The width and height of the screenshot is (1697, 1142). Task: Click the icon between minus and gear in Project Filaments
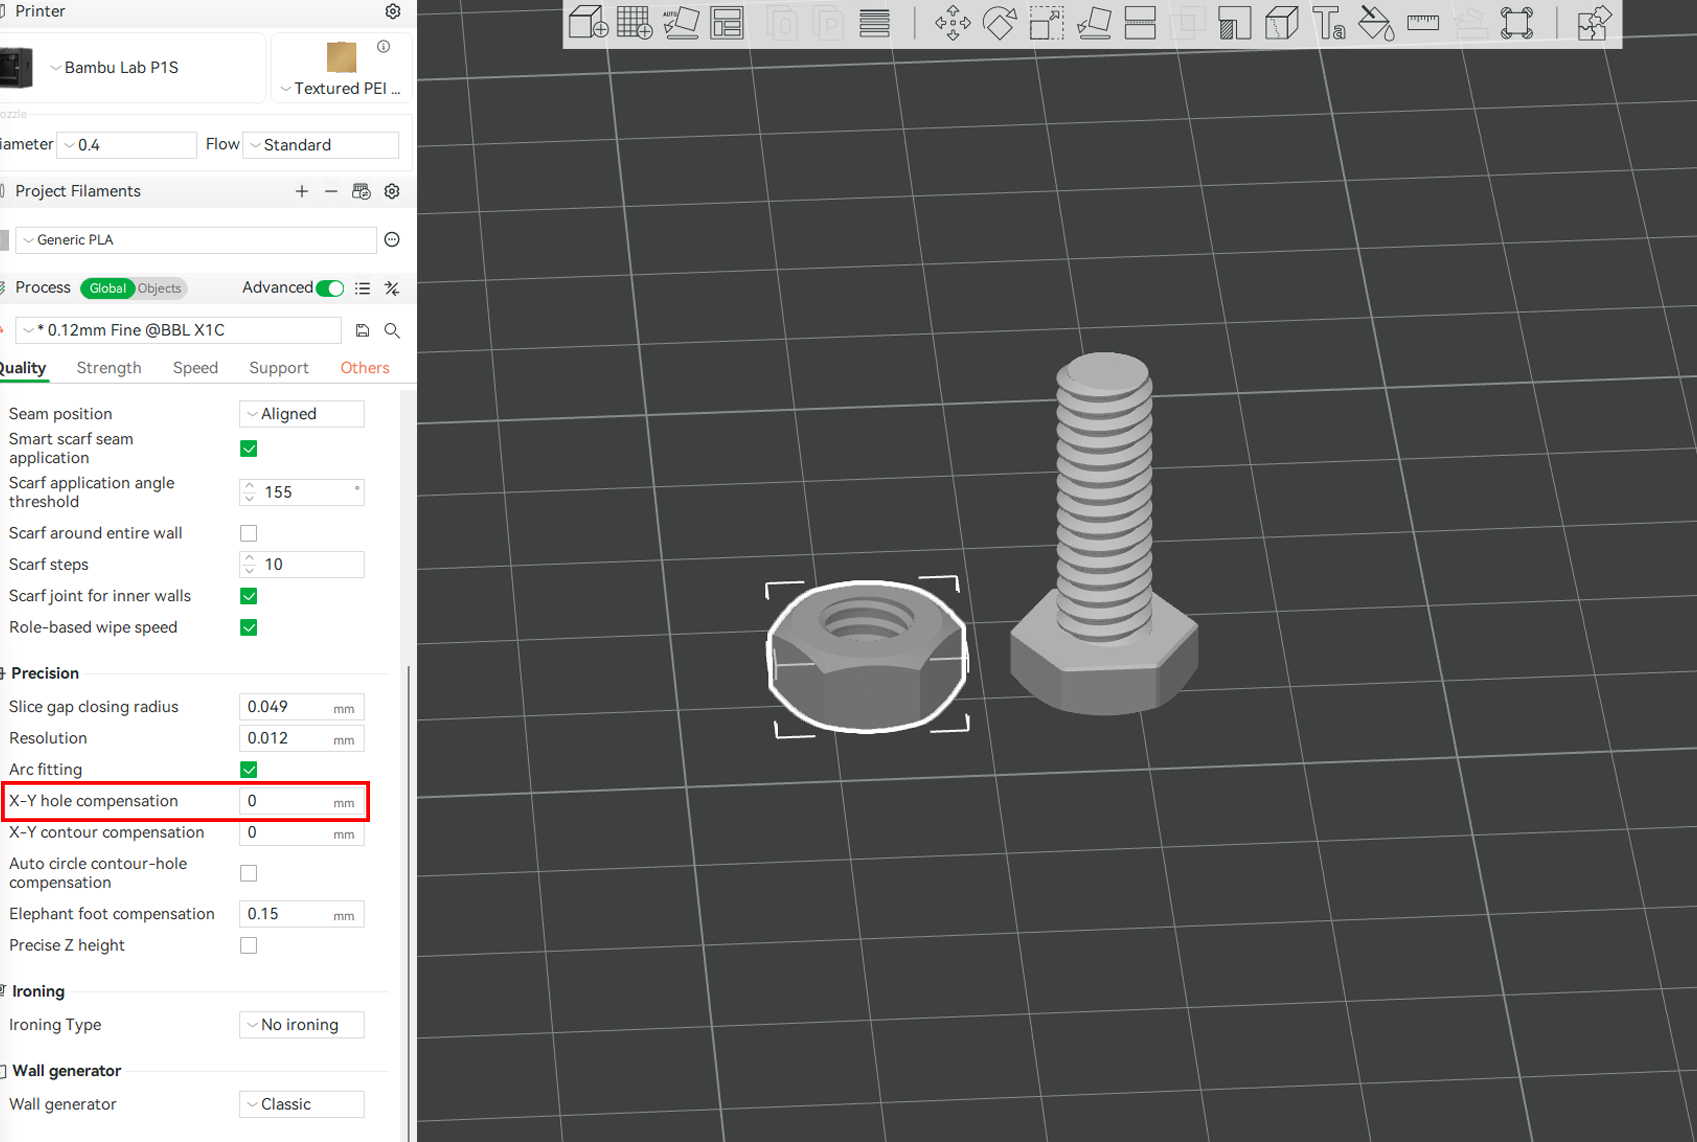(x=361, y=191)
